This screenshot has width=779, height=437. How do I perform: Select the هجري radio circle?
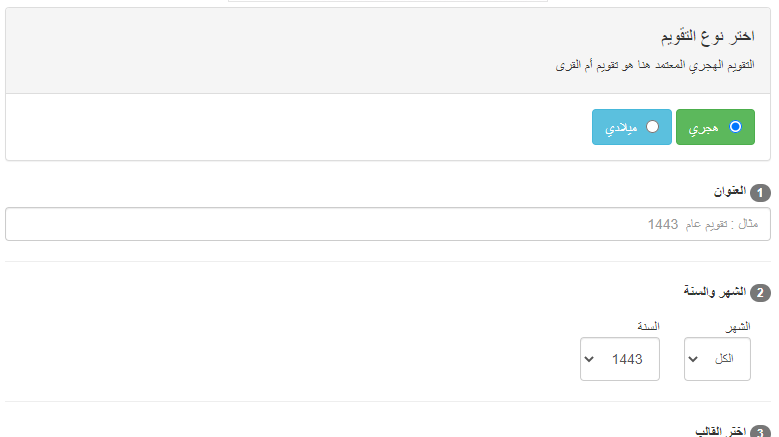point(735,127)
